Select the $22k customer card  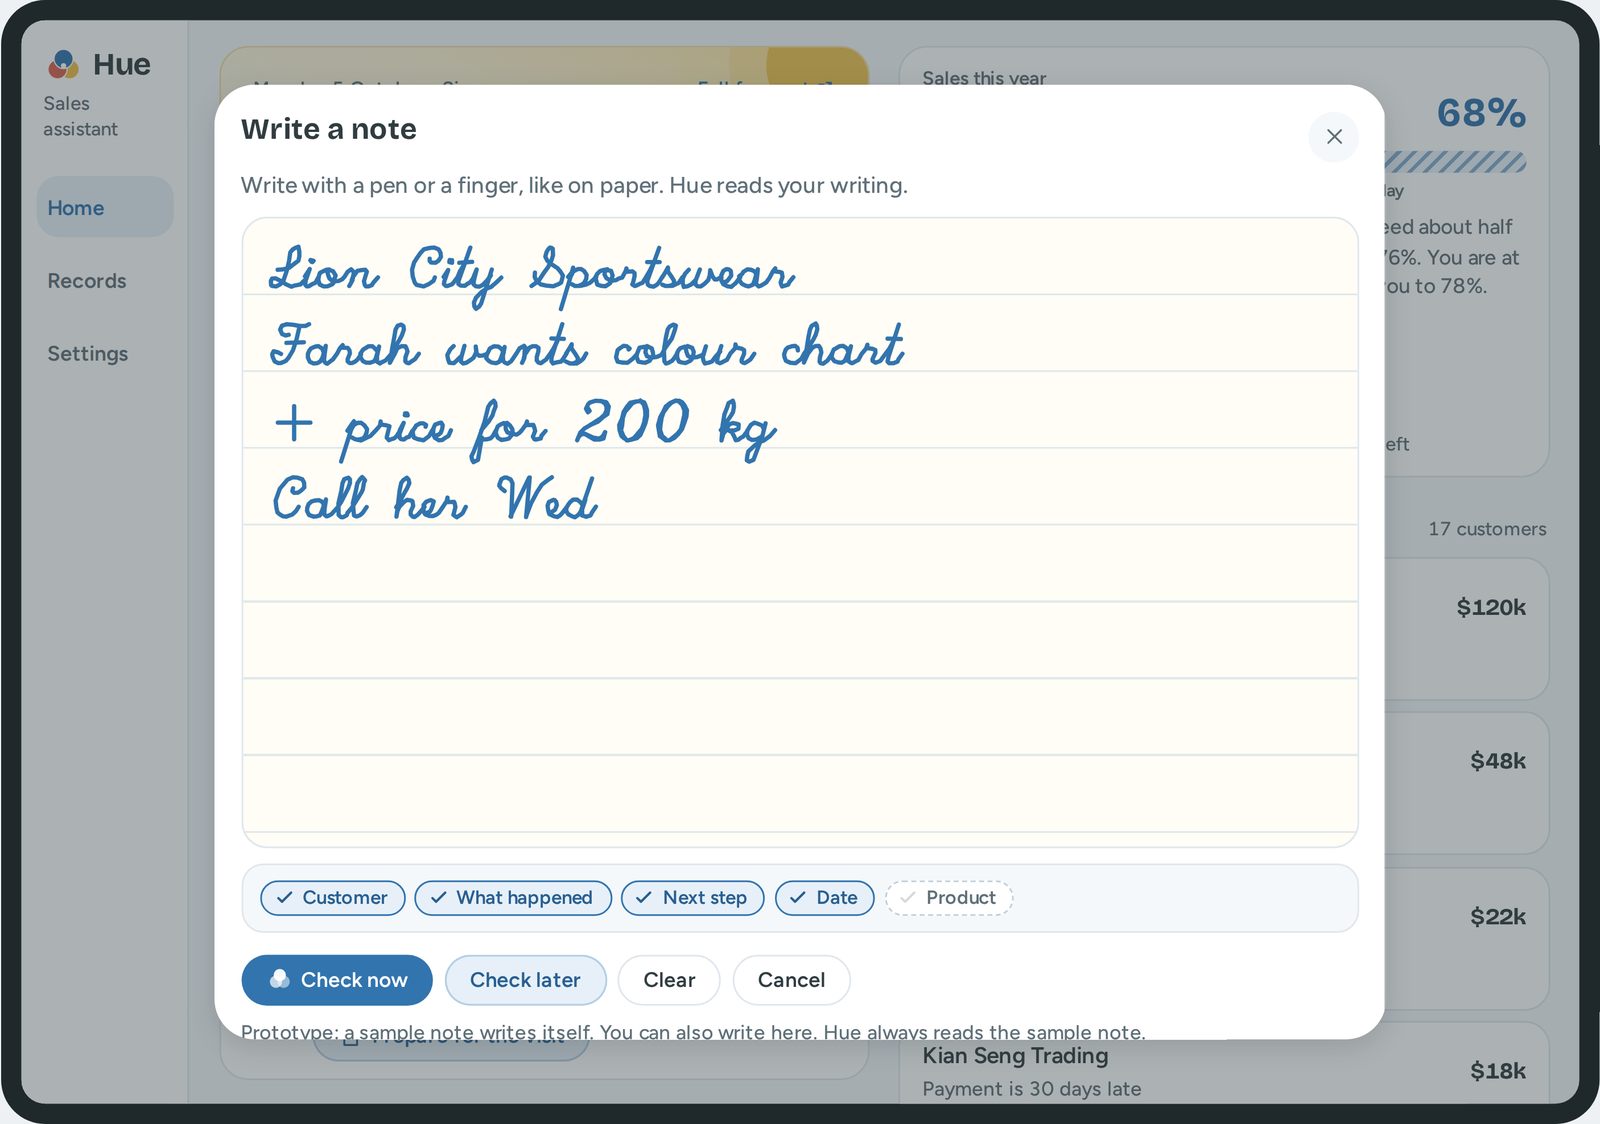pyautogui.click(x=1467, y=938)
